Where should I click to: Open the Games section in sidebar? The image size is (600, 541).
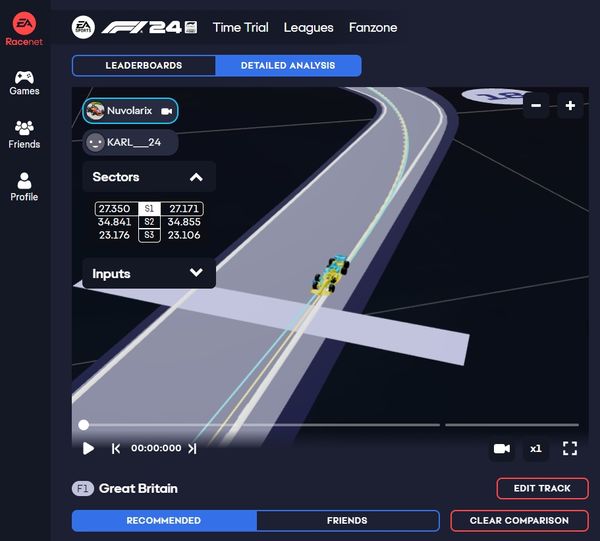[x=24, y=83]
